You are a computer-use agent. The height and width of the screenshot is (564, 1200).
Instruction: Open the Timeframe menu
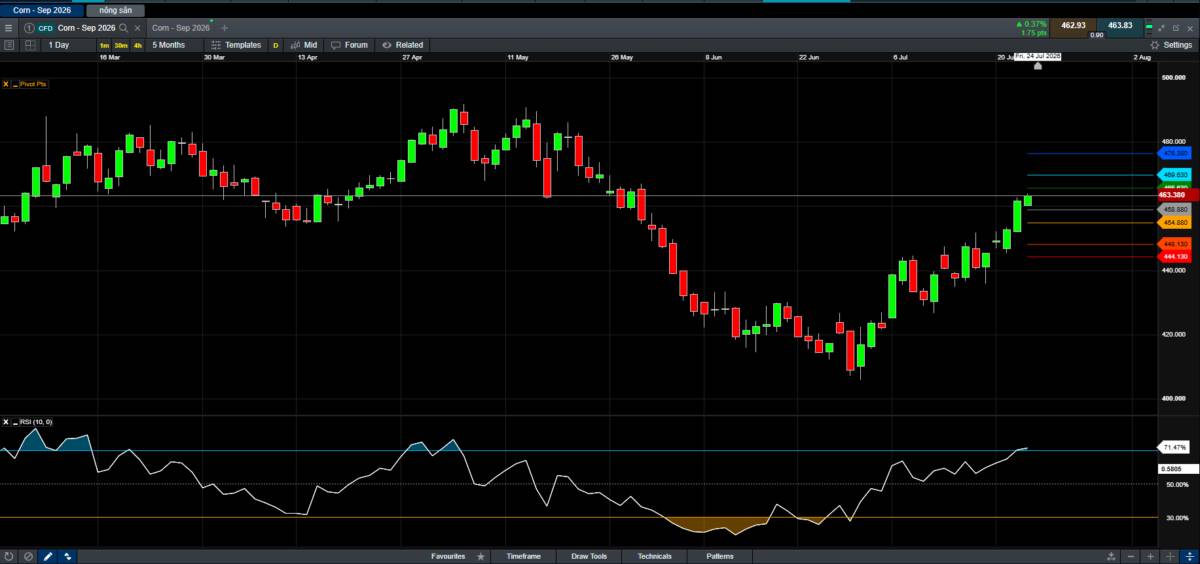523,556
